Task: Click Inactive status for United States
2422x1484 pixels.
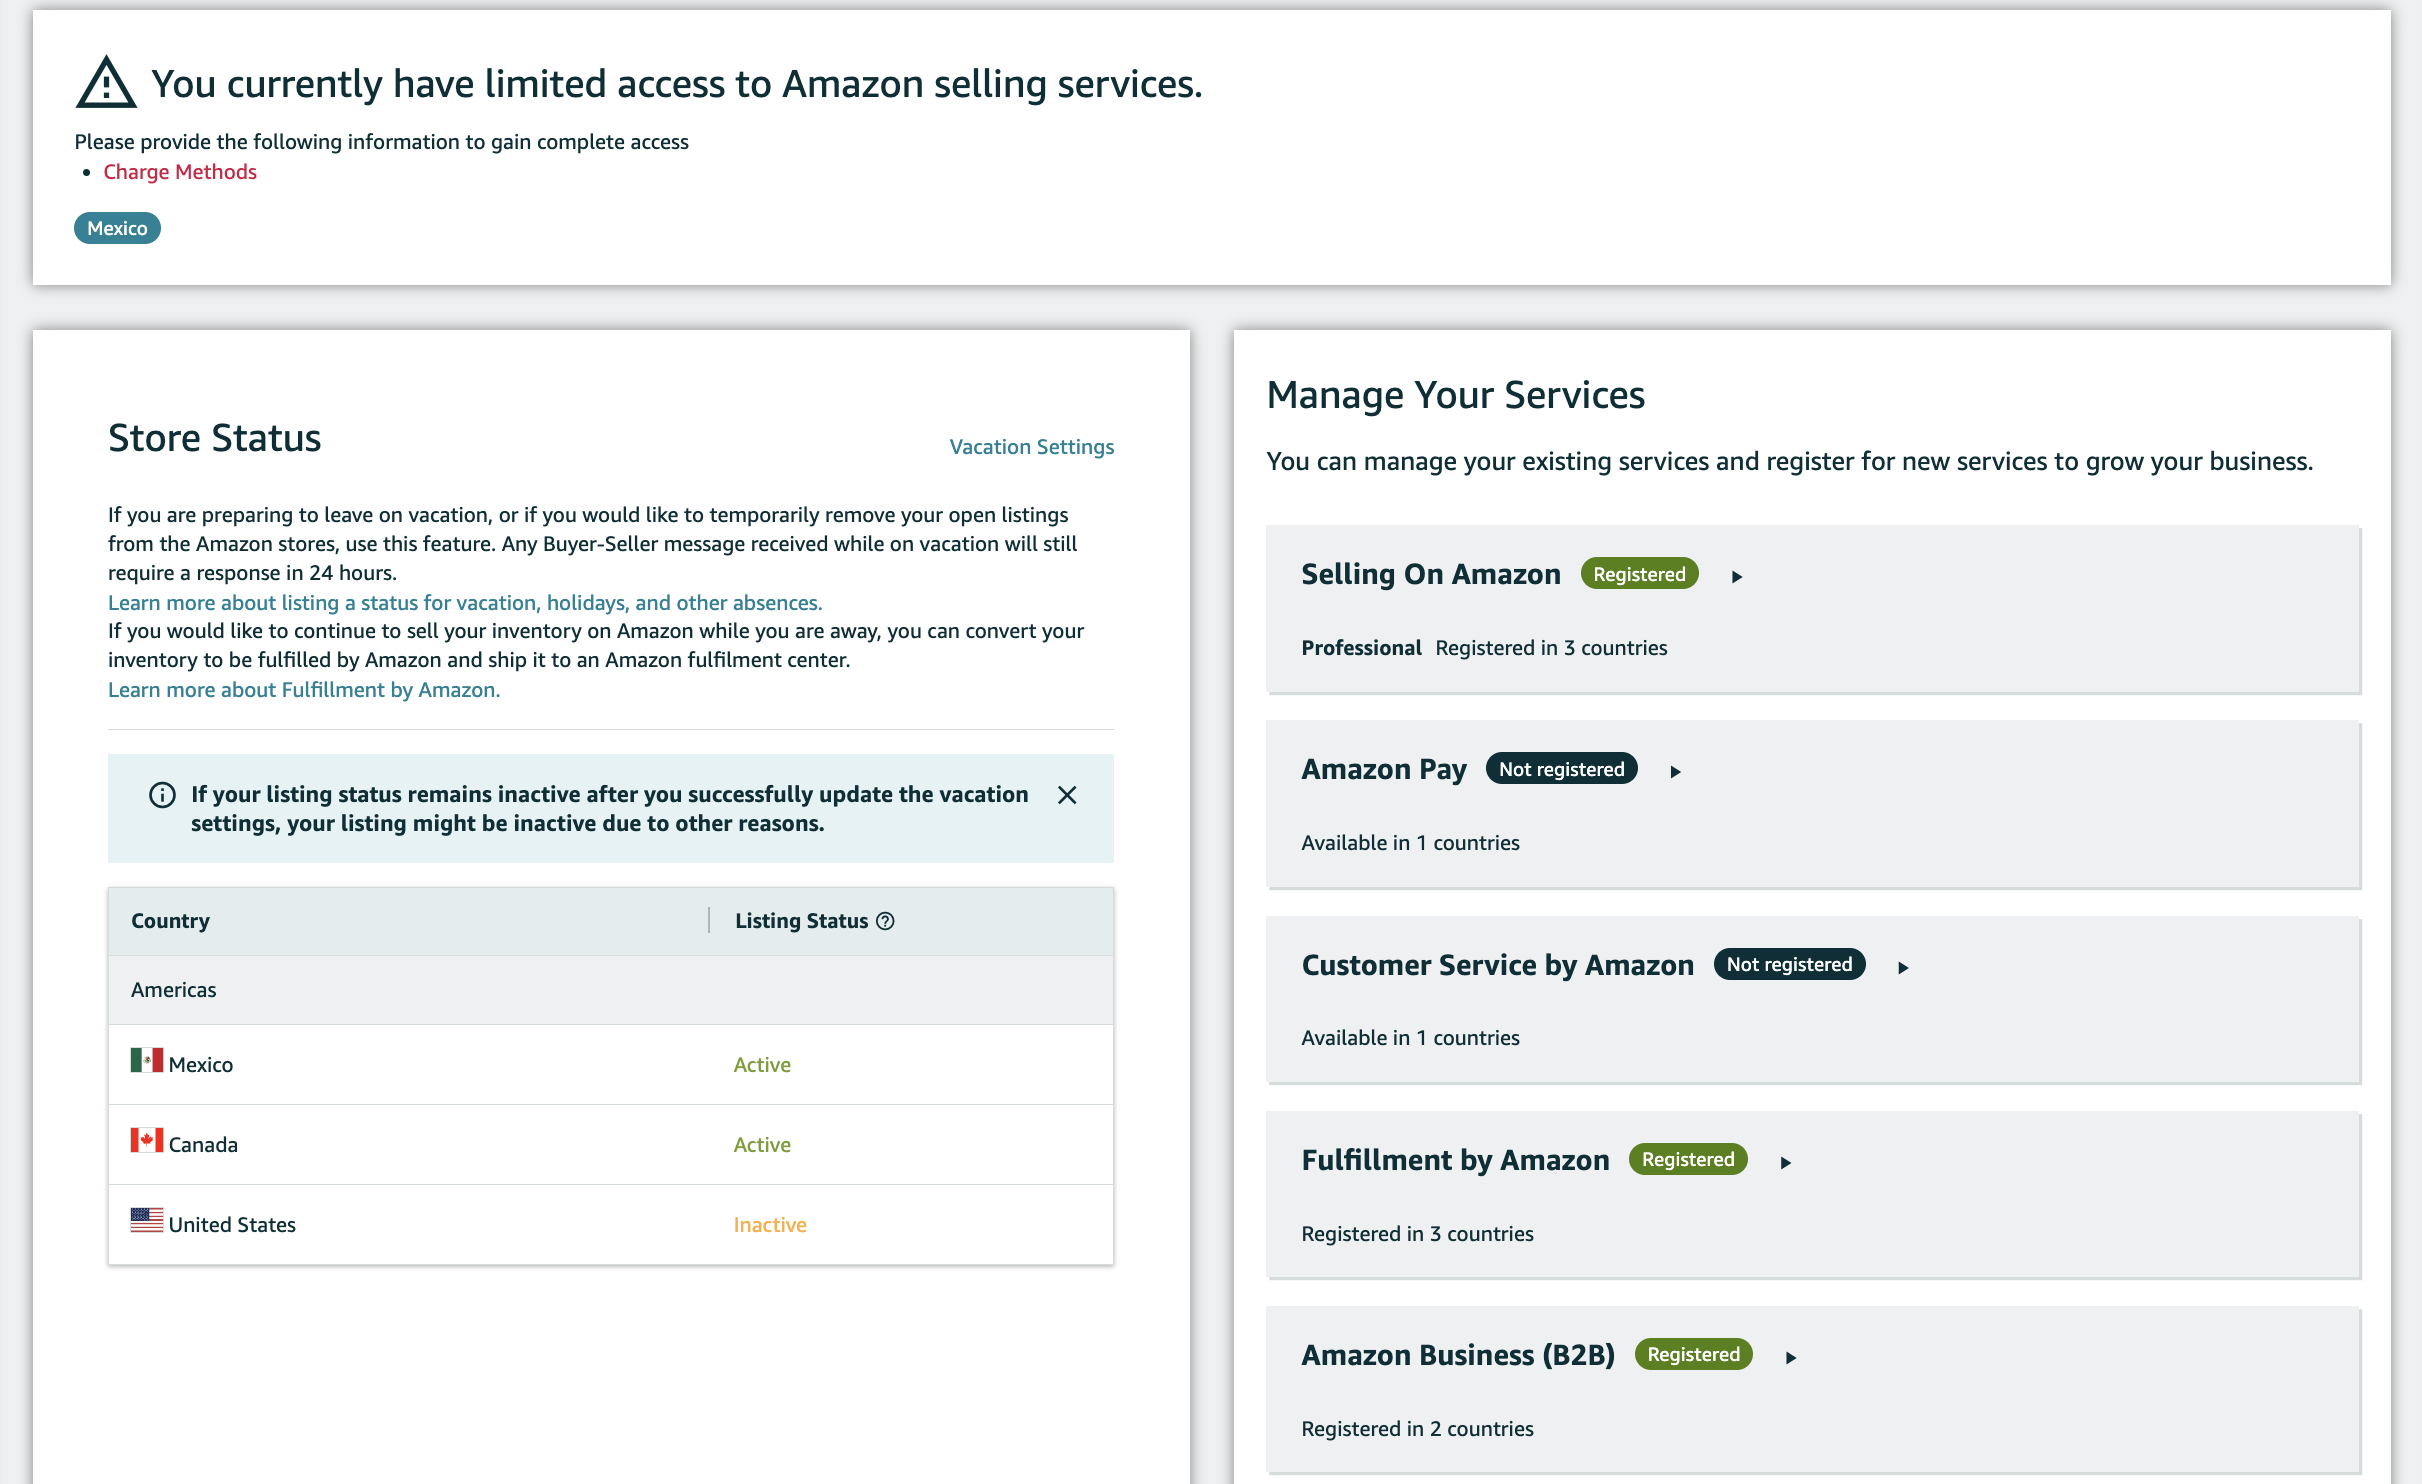Action: click(x=770, y=1224)
